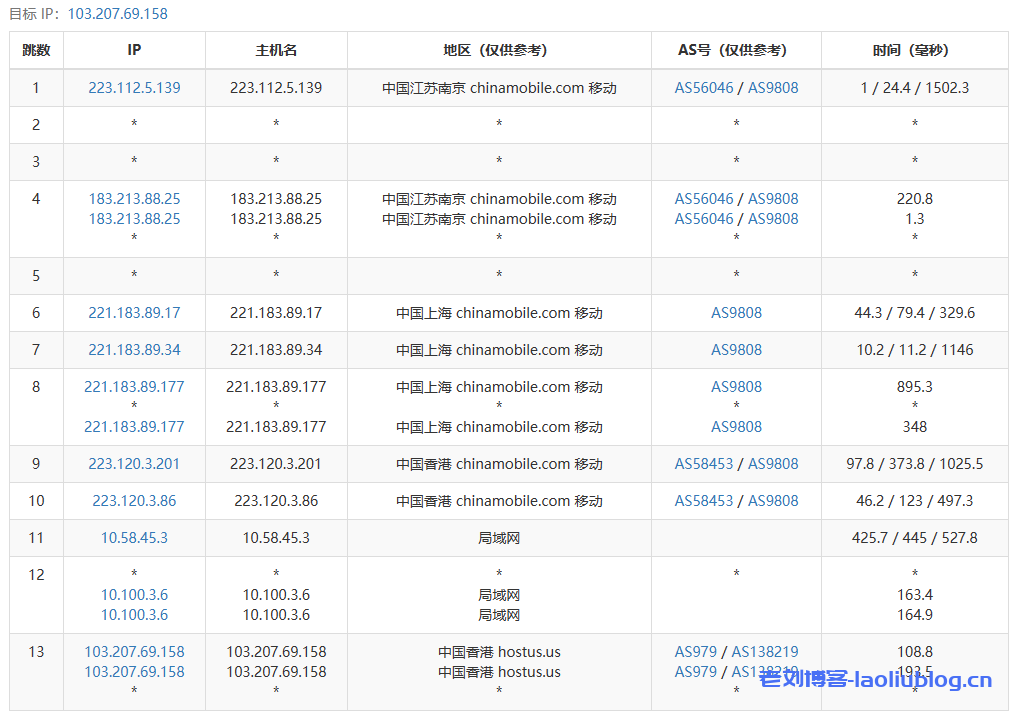Click AS138219 link at hop 13

coord(765,652)
